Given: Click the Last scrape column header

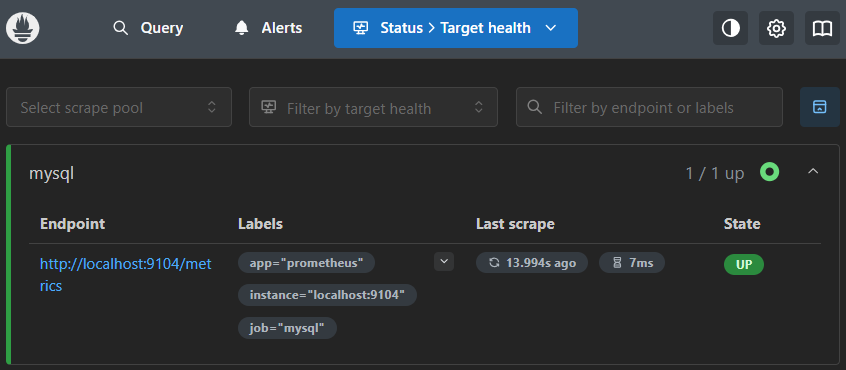Looking at the screenshot, I should point(515,224).
